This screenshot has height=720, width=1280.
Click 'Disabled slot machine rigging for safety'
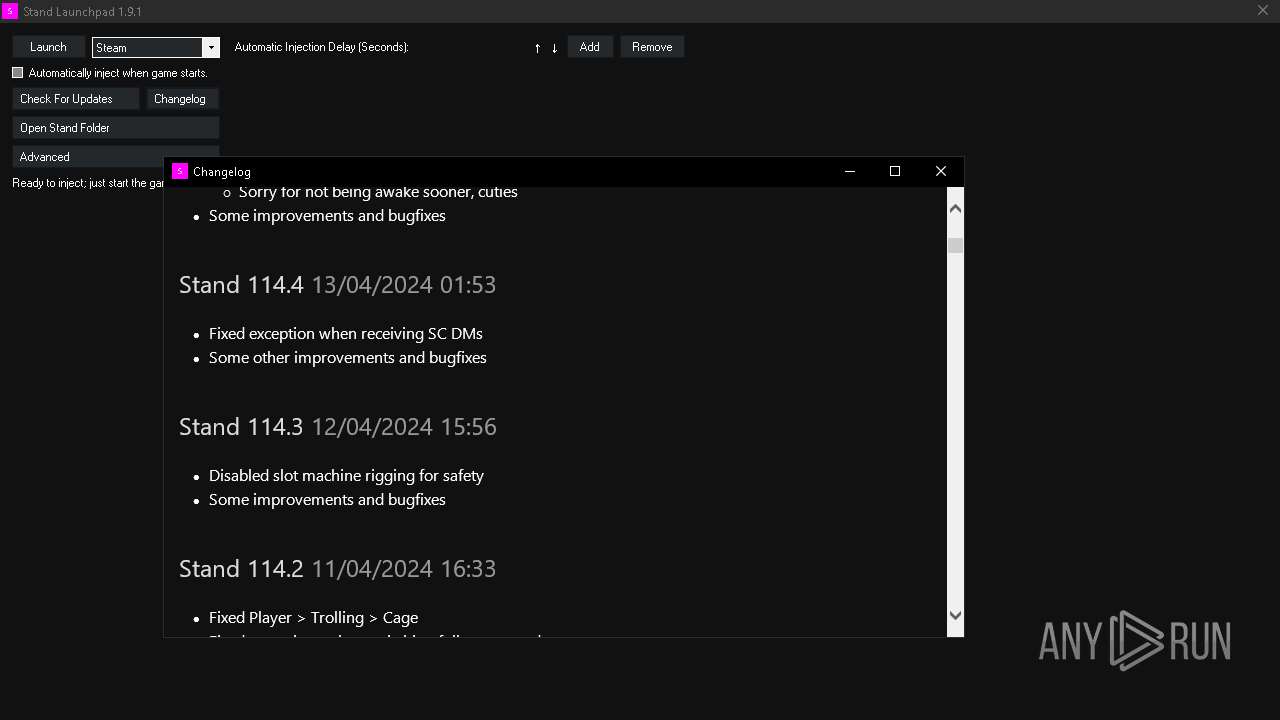tap(346, 476)
